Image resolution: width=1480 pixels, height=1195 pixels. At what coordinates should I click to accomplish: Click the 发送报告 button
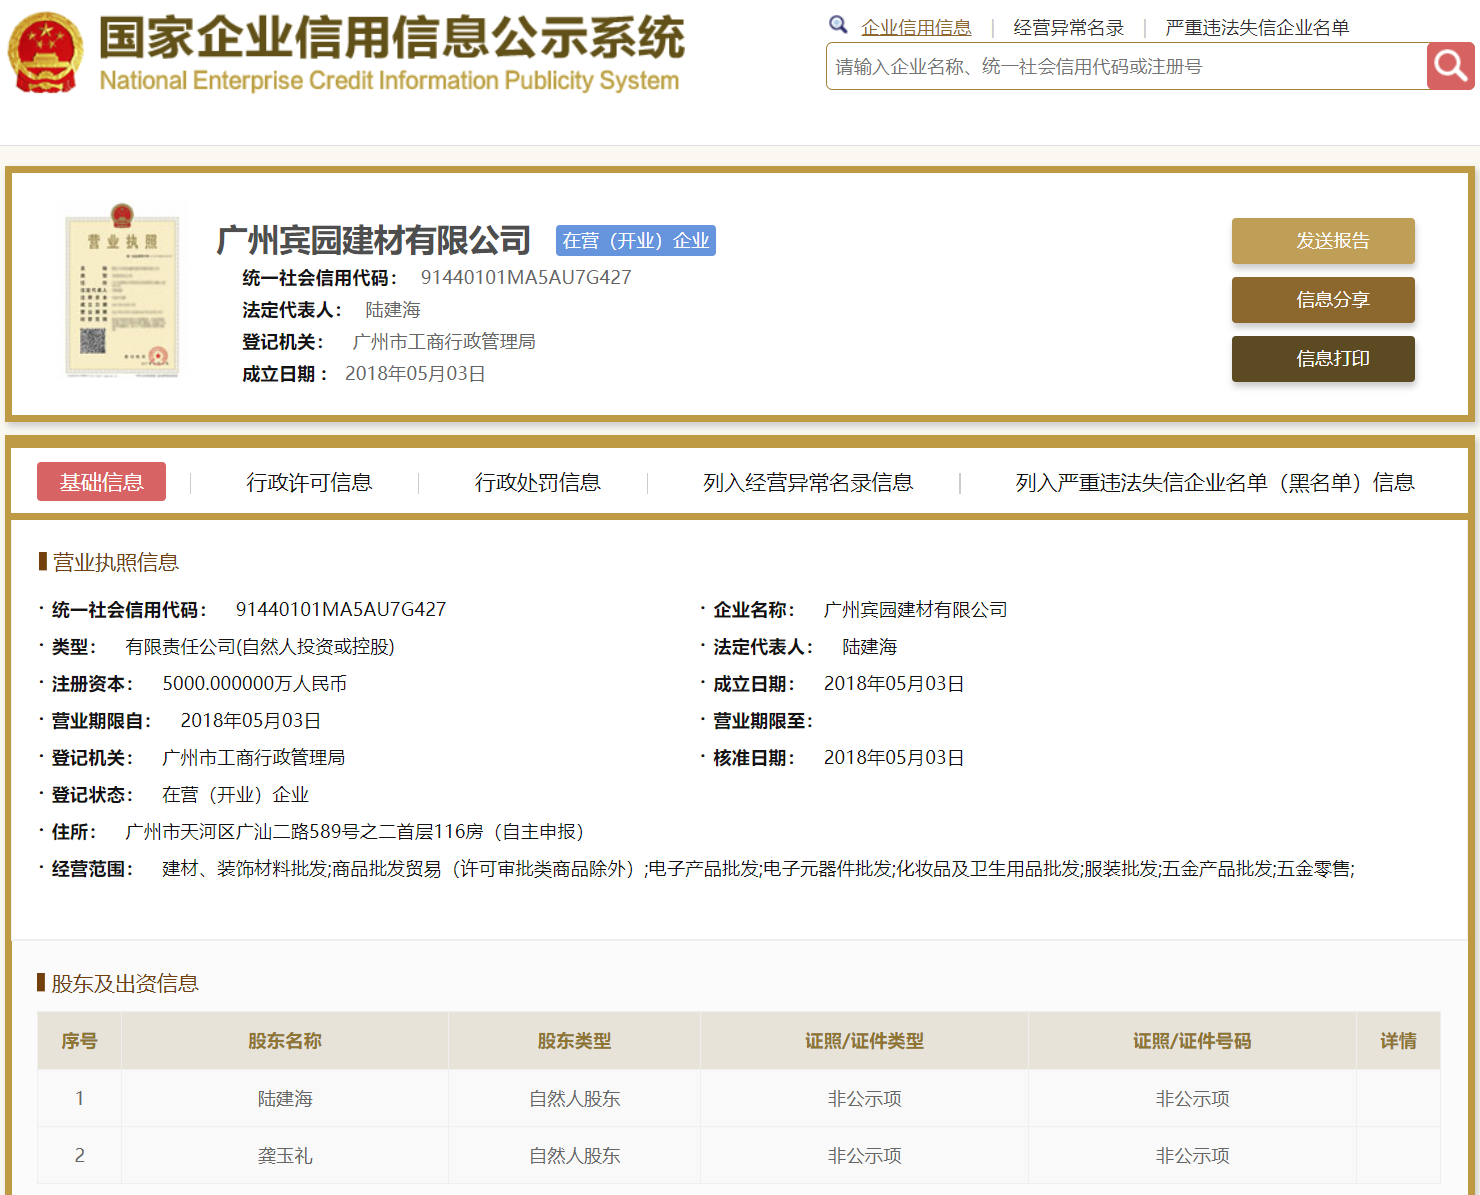click(x=1322, y=241)
